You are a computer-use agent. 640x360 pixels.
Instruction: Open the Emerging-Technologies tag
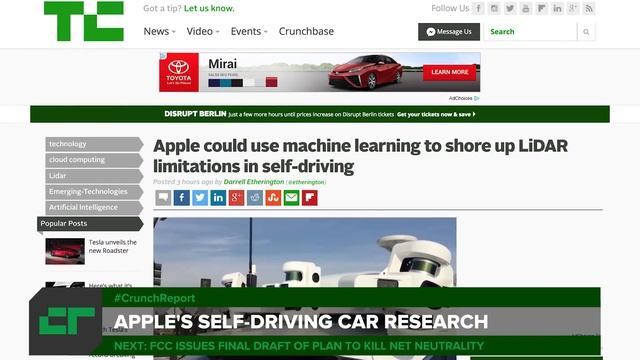94,192
